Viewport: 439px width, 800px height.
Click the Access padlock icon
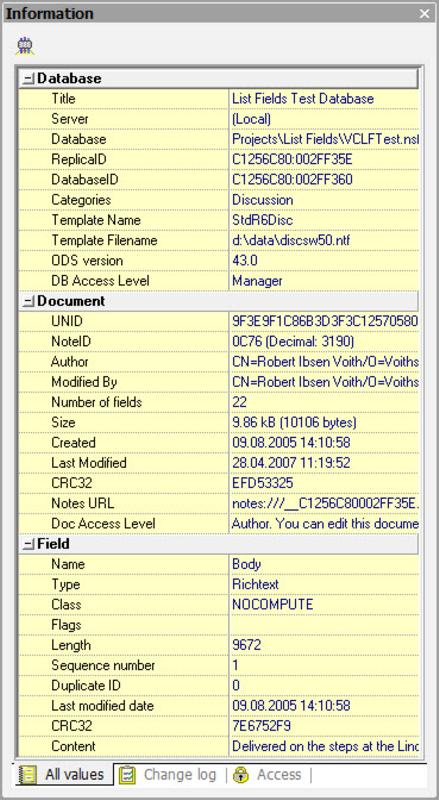point(240,774)
